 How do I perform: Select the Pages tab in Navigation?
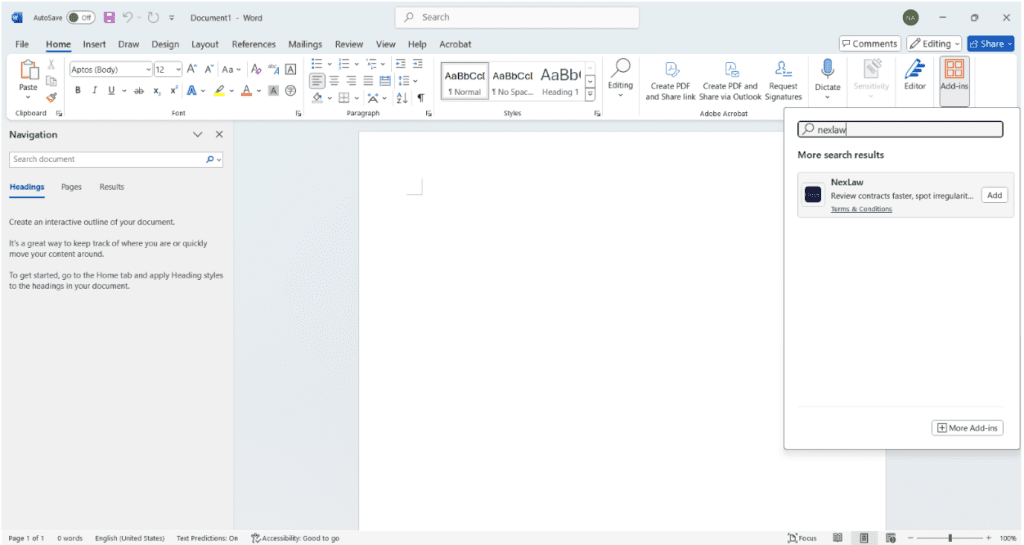tap(71, 187)
